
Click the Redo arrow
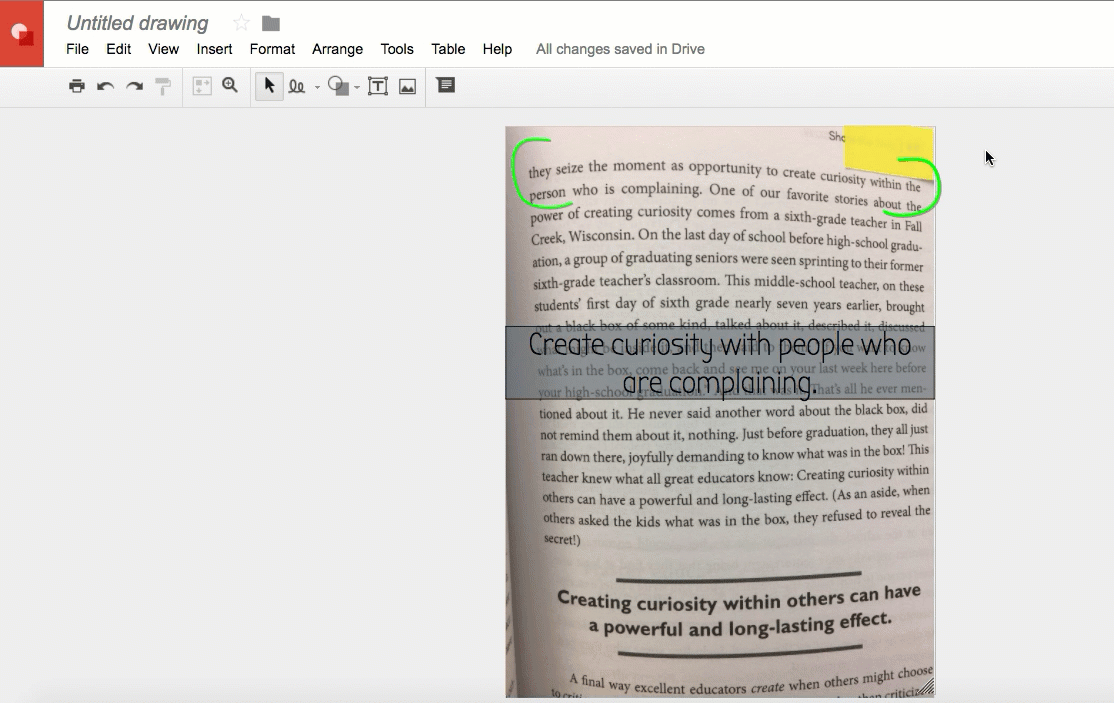tap(134, 86)
